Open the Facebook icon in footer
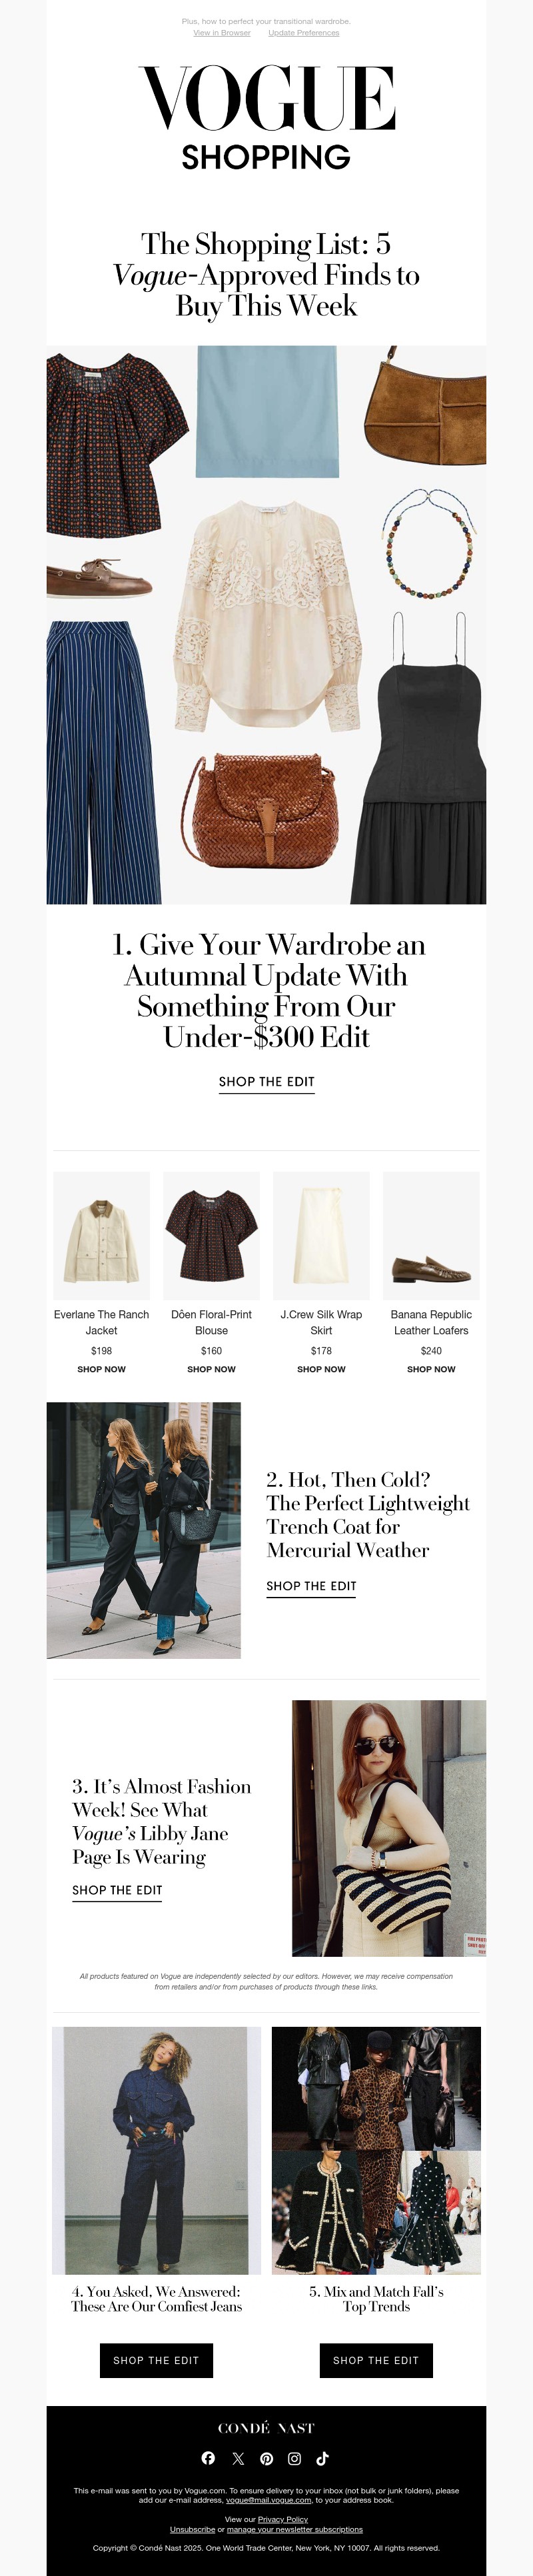 point(208,2459)
